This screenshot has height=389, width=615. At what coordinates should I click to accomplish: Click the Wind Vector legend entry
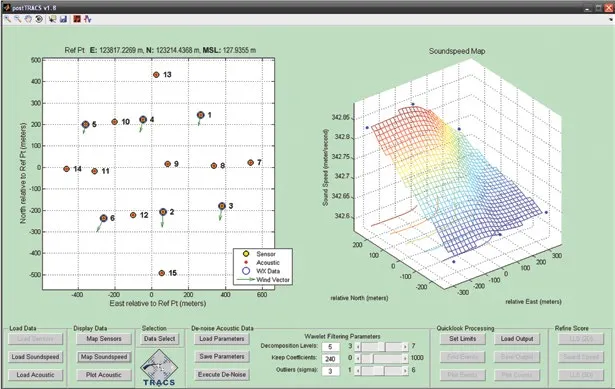[273, 280]
